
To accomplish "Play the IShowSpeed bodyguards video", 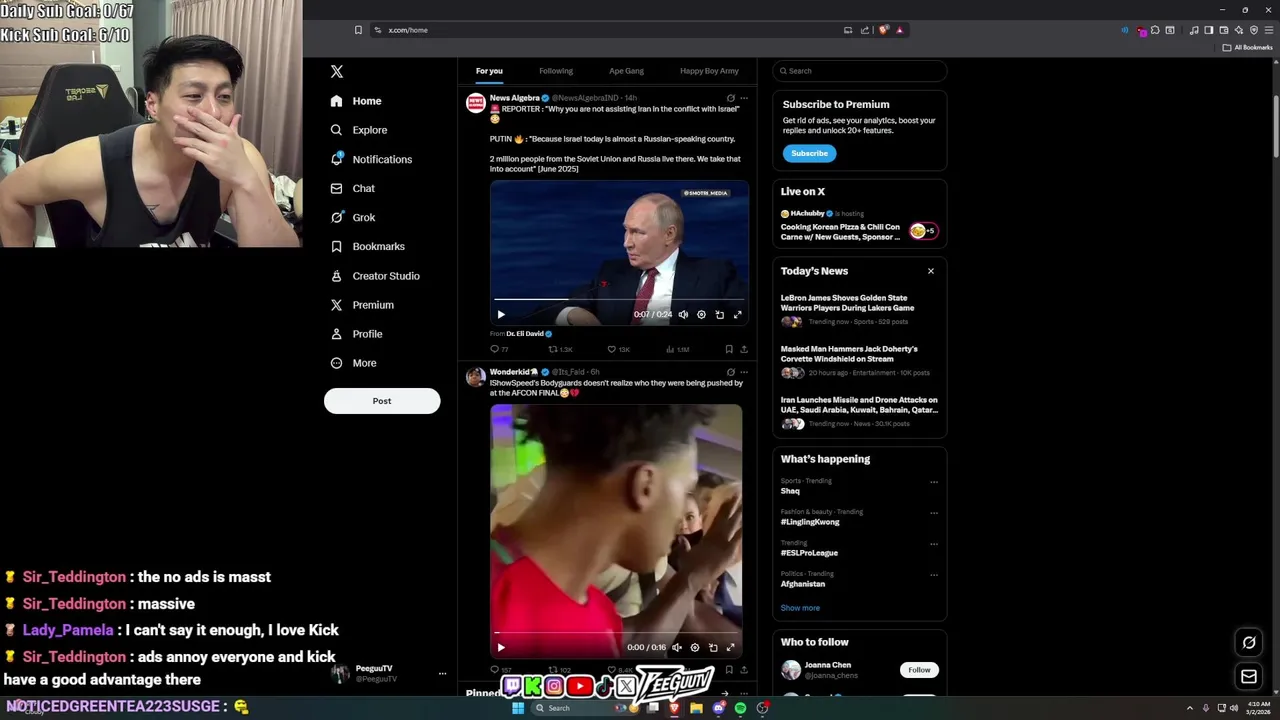I will [501, 647].
